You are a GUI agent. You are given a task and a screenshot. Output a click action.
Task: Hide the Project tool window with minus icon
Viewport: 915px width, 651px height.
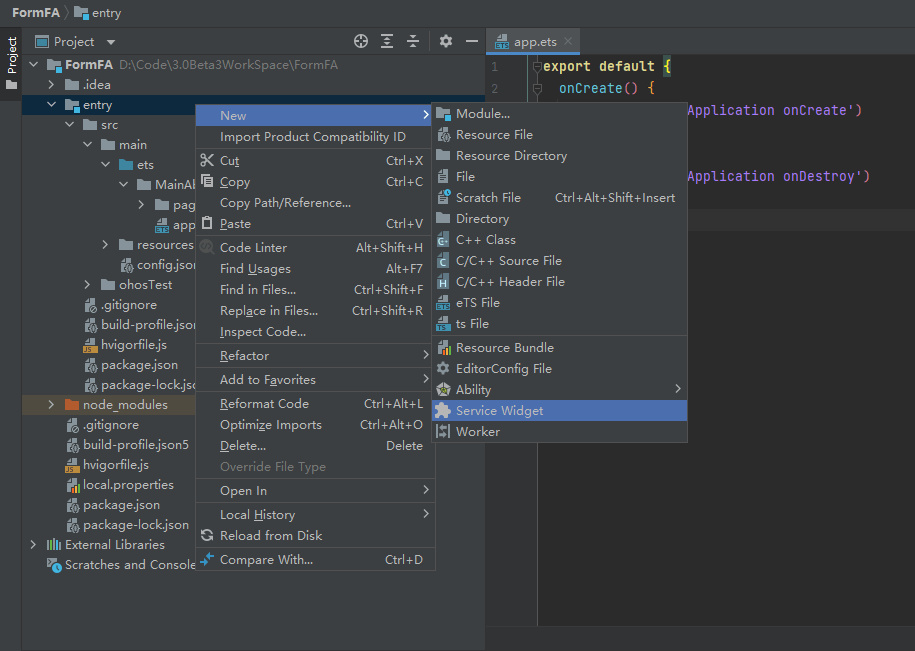(472, 41)
